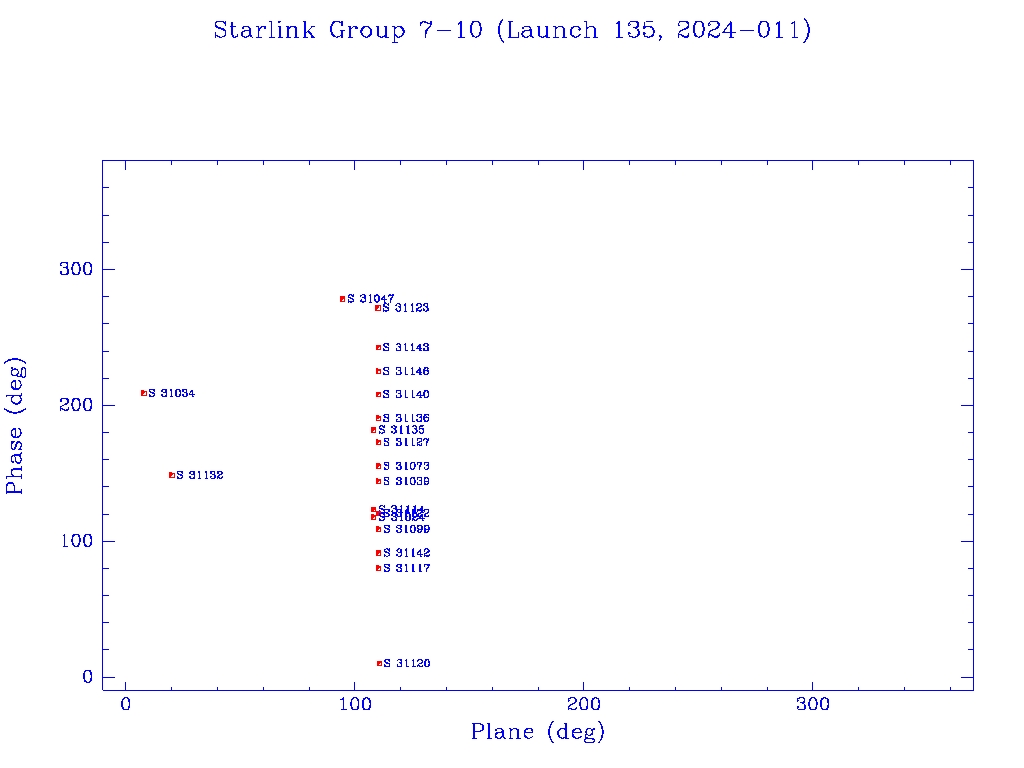Viewport: 1024px width, 768px height.
Task: Click the S 31047 red data point
Action: click(x=343, y=299)
